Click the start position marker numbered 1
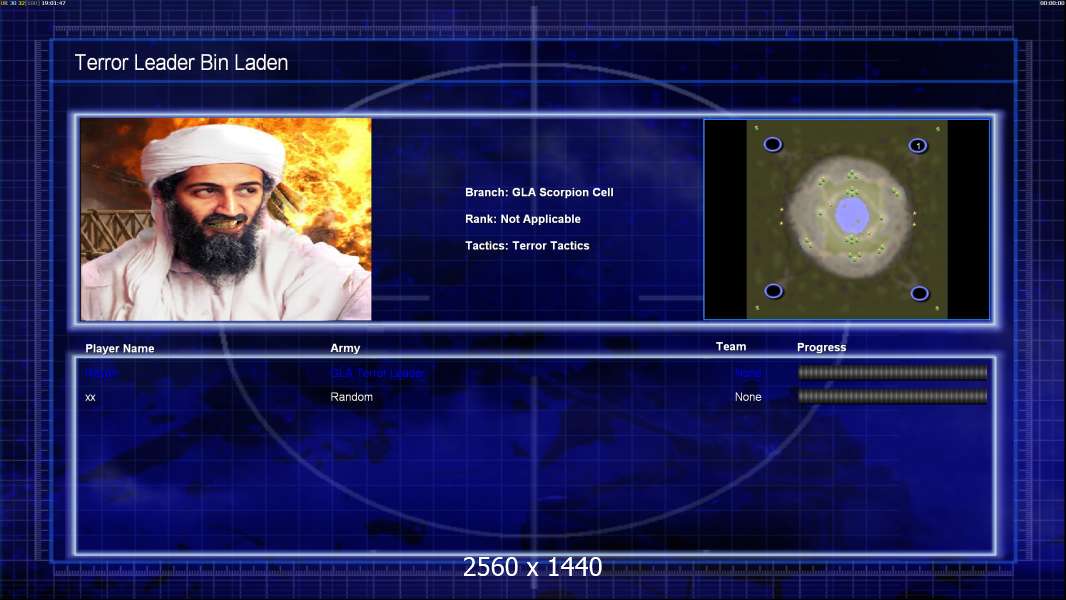The width and height of the screenshot is (1066, 600). (918, 145)
